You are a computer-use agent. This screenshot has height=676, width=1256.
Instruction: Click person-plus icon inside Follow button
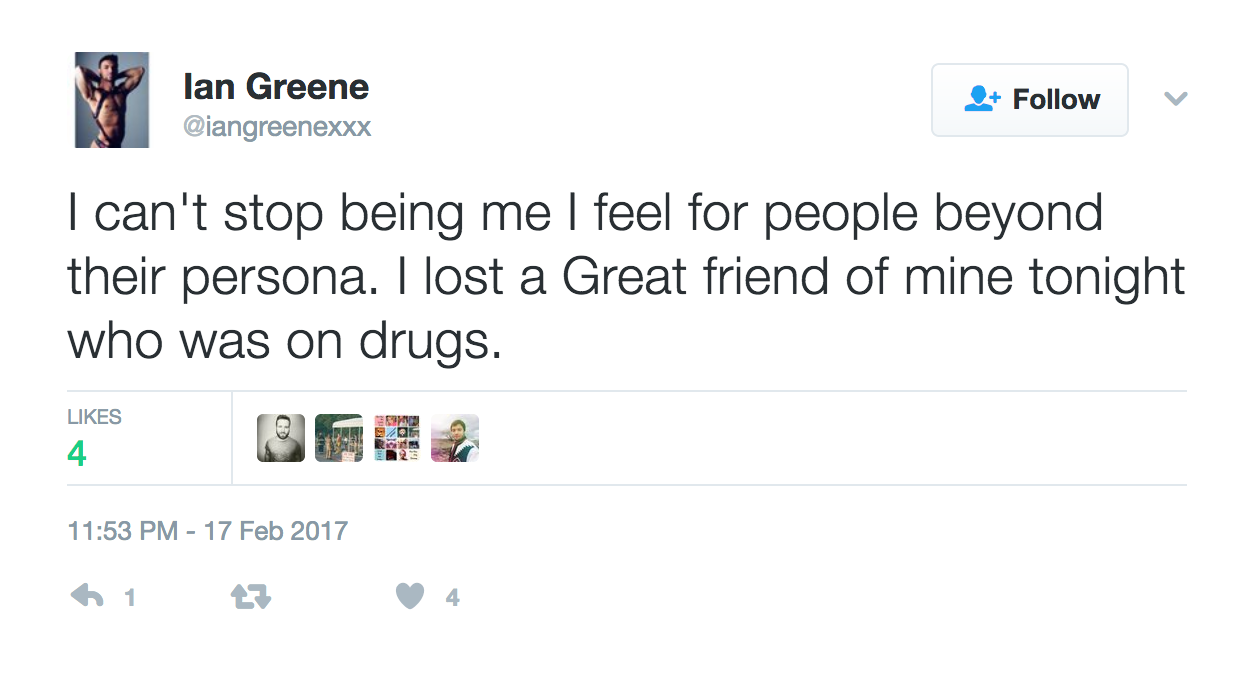983,99
